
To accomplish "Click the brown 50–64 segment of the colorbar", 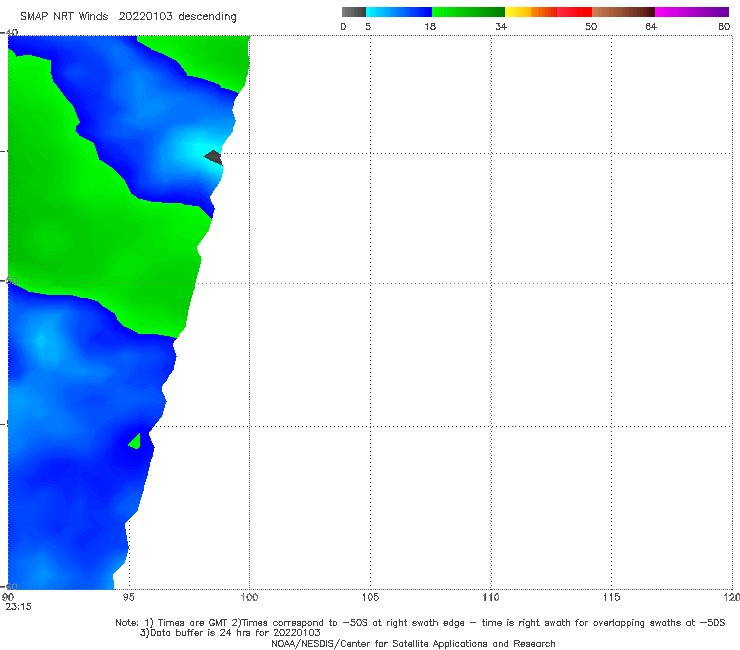I will [623, 12].
